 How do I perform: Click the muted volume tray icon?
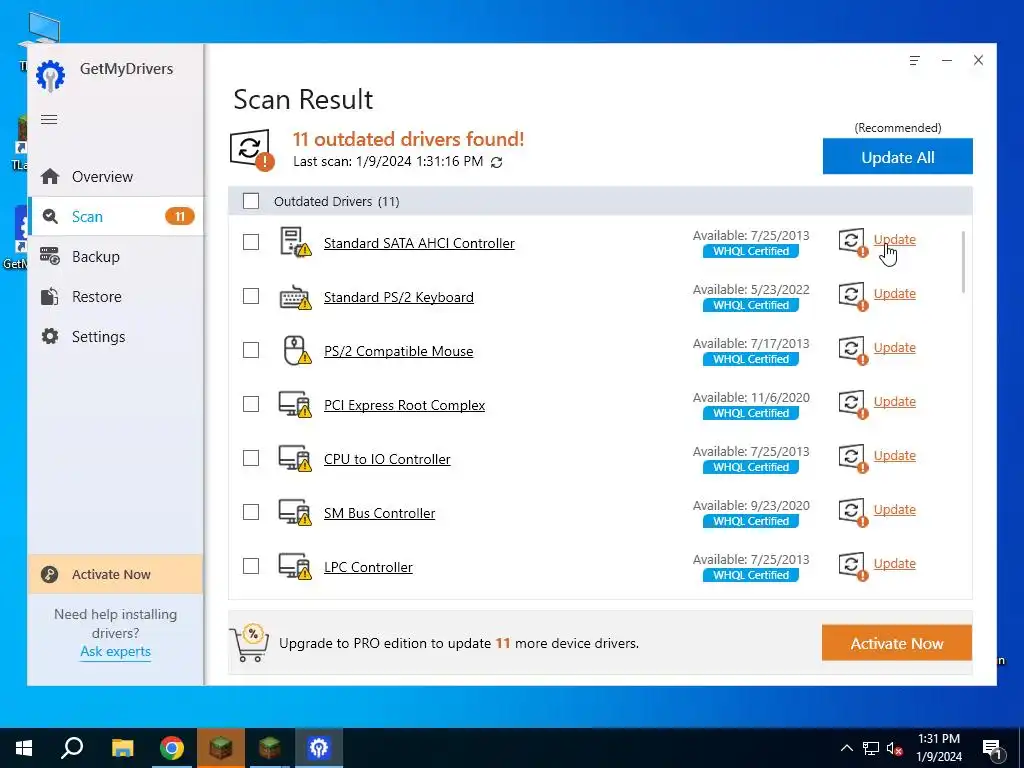894,748
